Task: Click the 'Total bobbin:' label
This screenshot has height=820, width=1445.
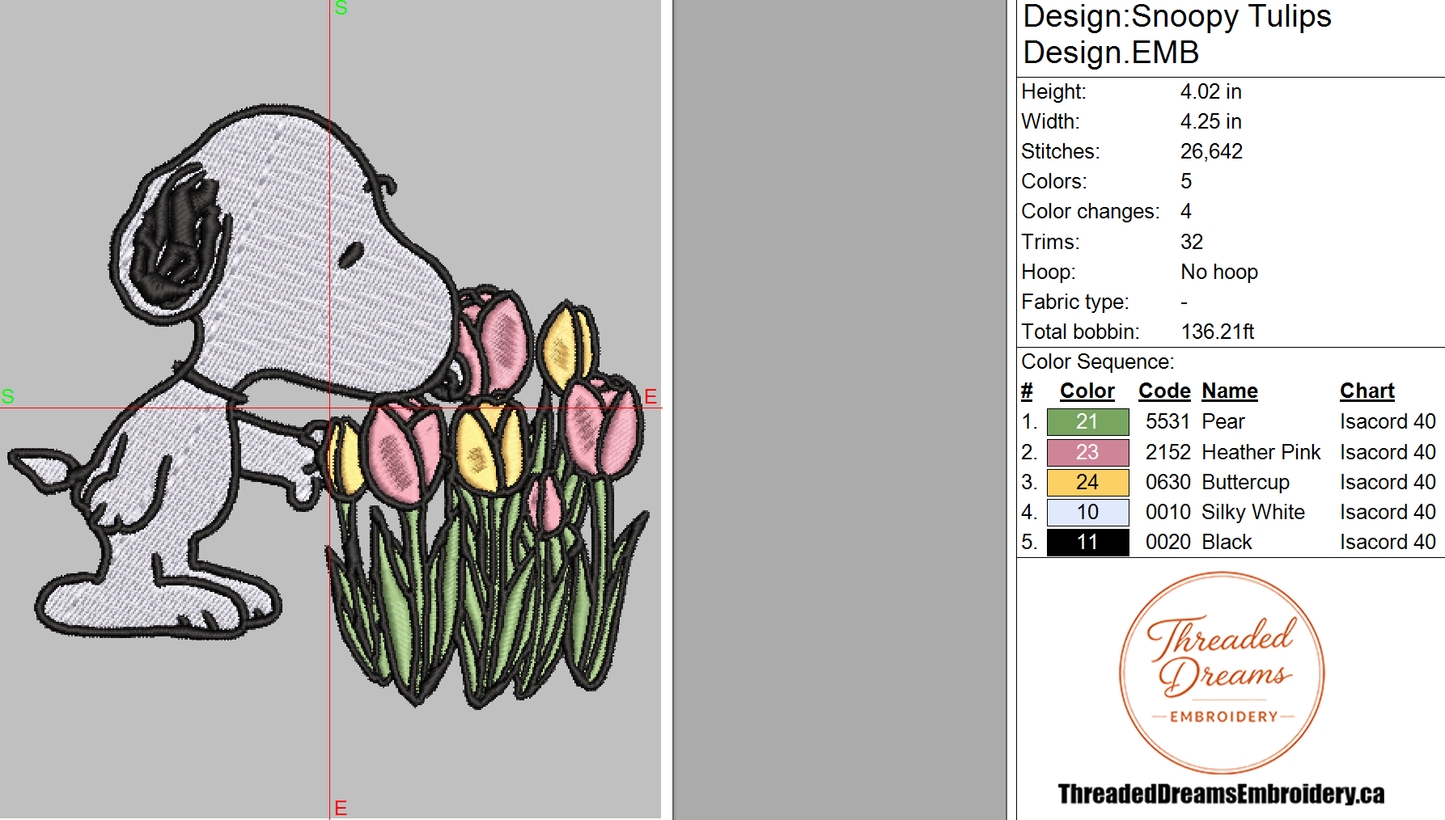Action: 1081,332
